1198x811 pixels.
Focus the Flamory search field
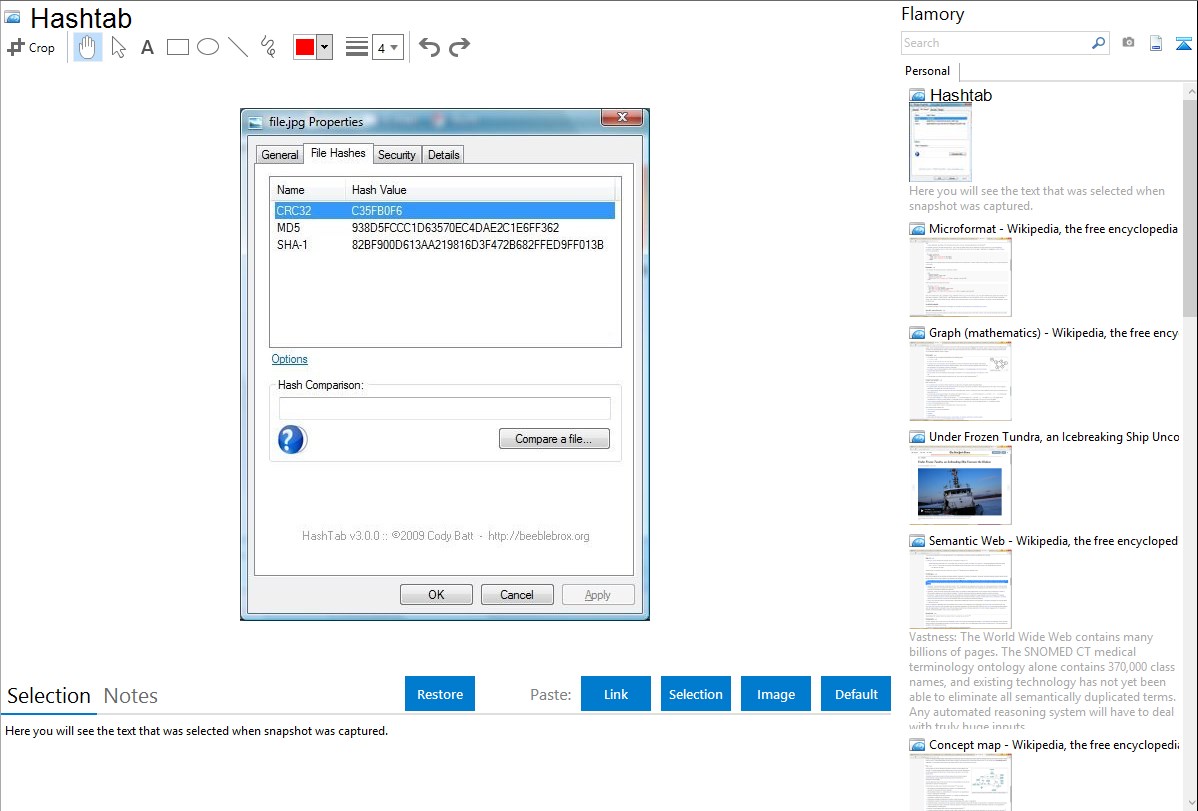(x=995, y=43)
